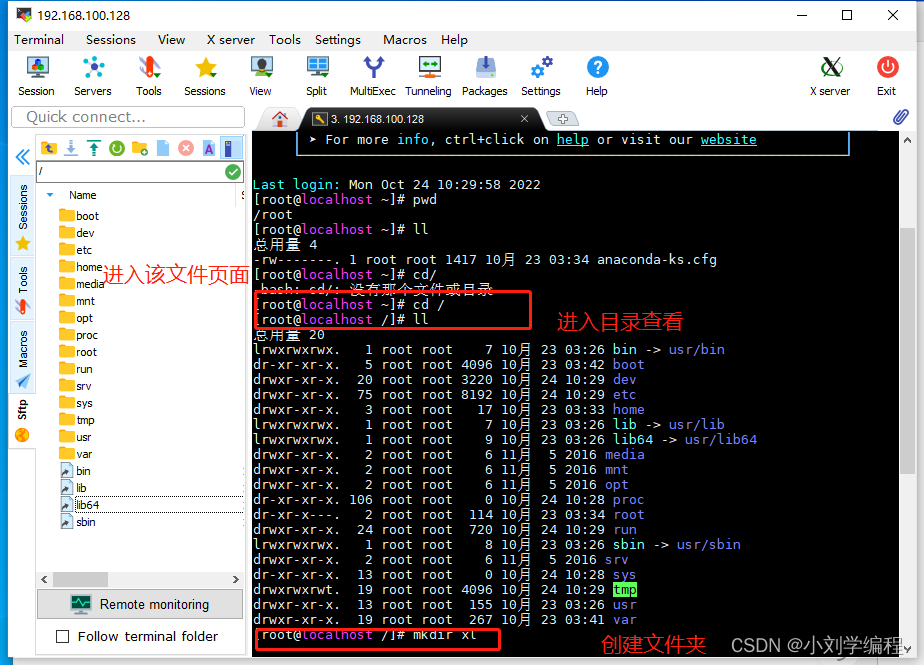
Task: Go to parent folder in SFTP
Action: pos(48,148)
